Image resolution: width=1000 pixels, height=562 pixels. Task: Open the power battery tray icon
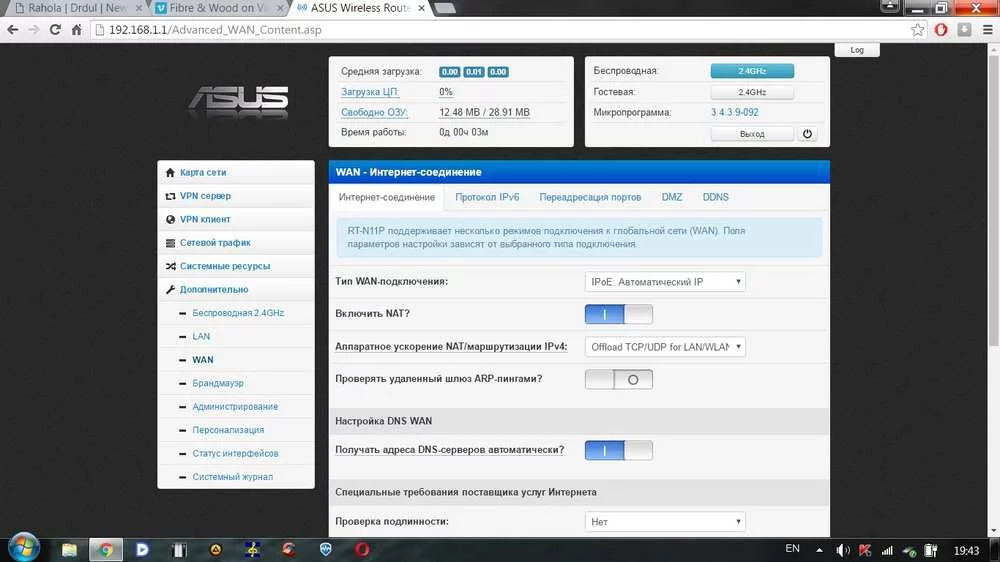(931, 550)
